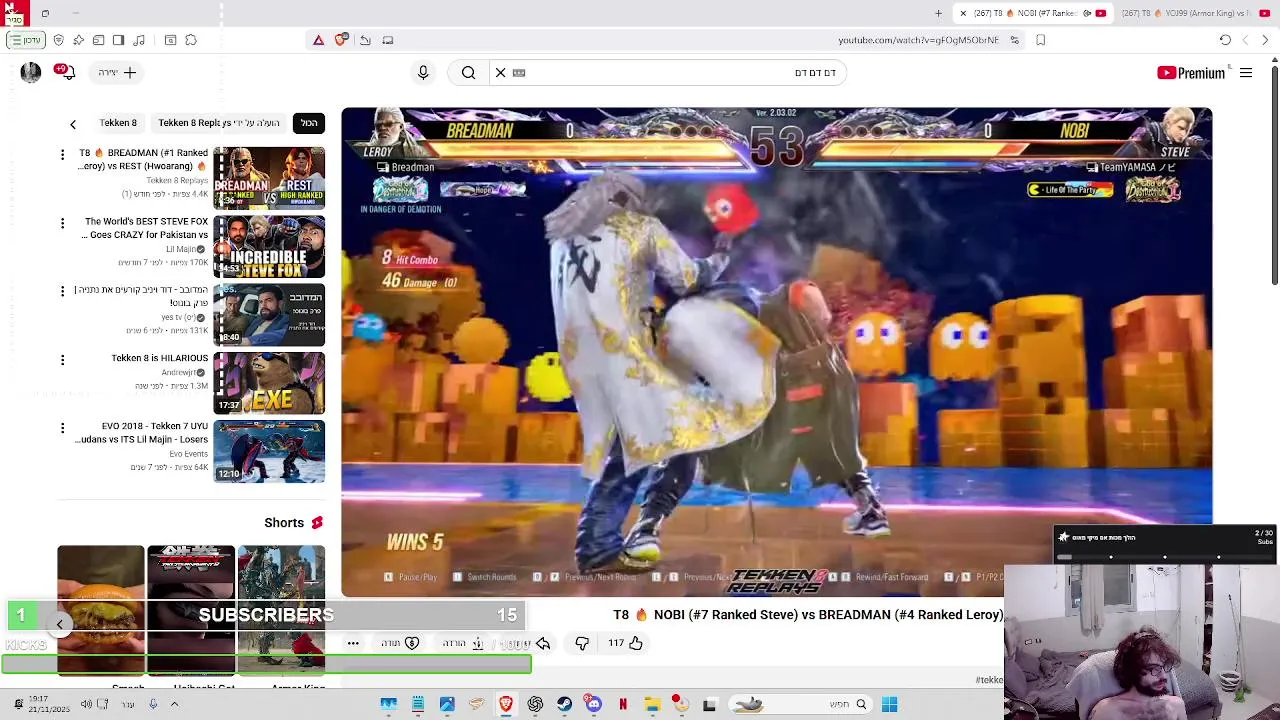Open the yes tv video thumbnail
Image resolution: width=1280 pixels, height=720 pixels.
pos(269,314)
